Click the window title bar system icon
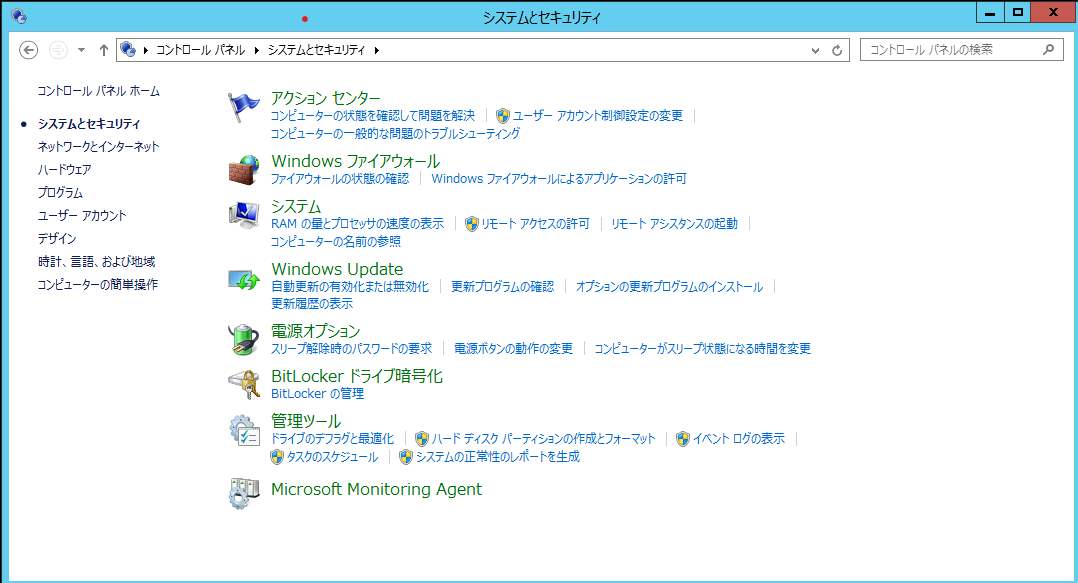1078x583 pixels. [19, 15]
